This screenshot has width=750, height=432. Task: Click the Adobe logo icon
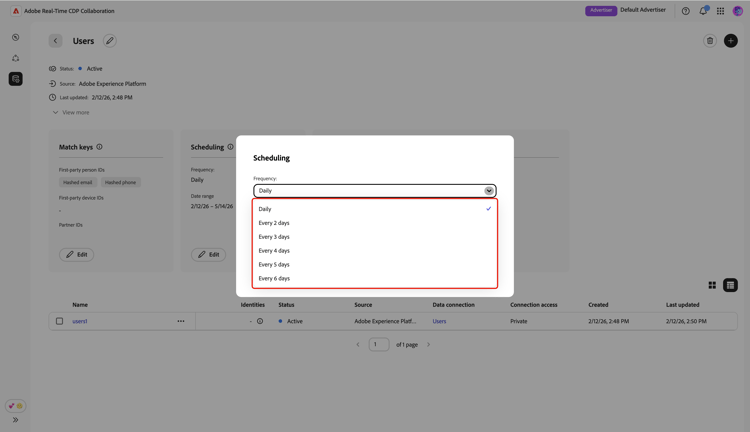click(x=16, y=11)
